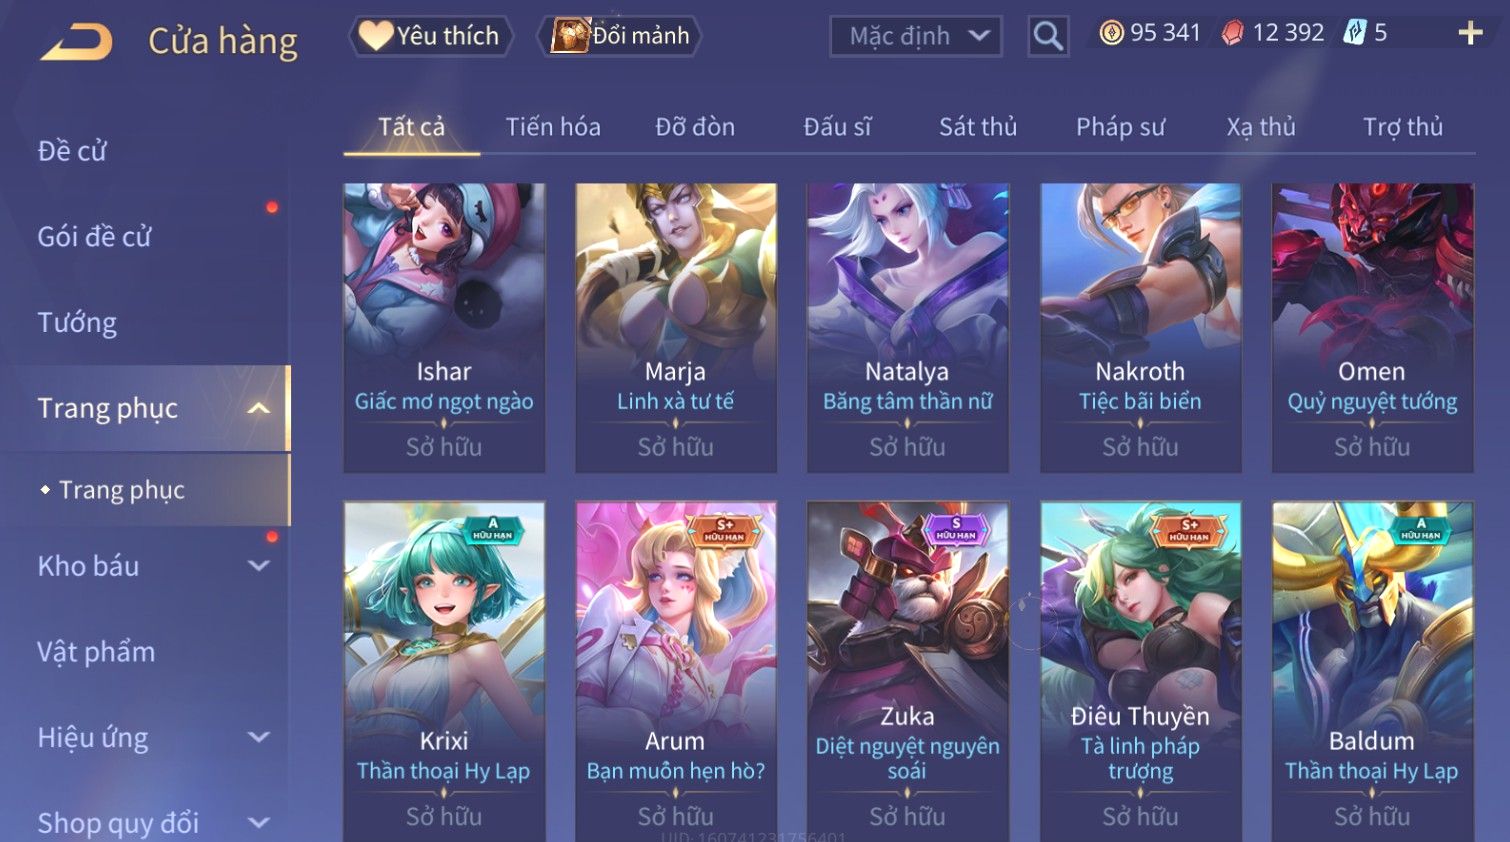Open search with the magnifier icon
1510x842 pixels.
(1048, 37)
